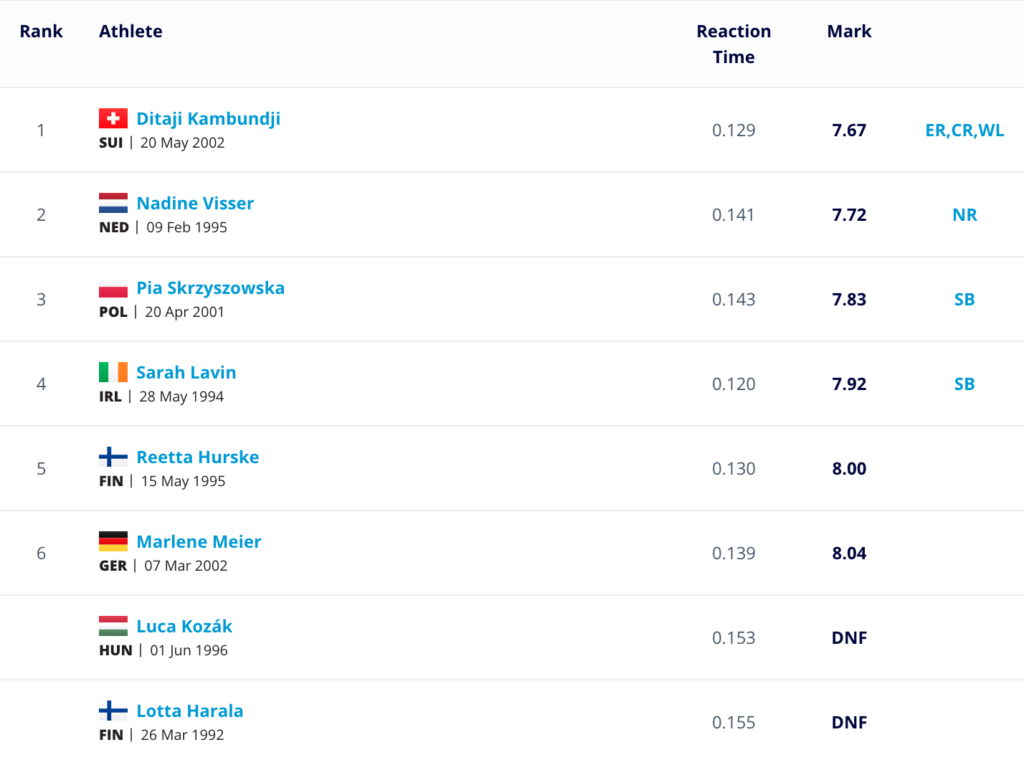1024x760 pixels.
Task: Click the Finnish flag beside Reetta Hurske
Action: [113, 457]
